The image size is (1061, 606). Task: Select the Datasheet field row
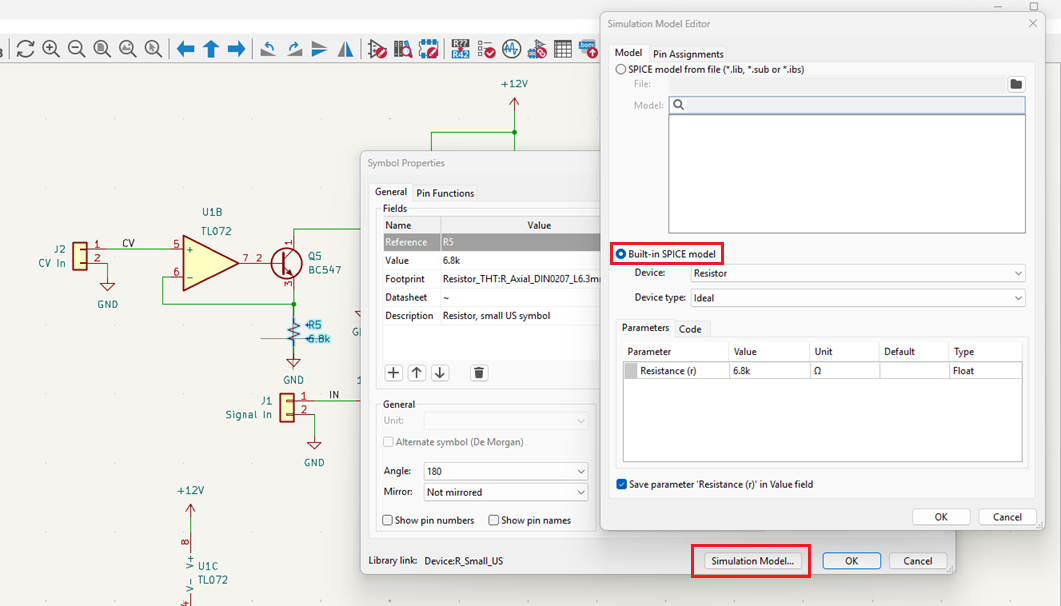pos(491,297)
